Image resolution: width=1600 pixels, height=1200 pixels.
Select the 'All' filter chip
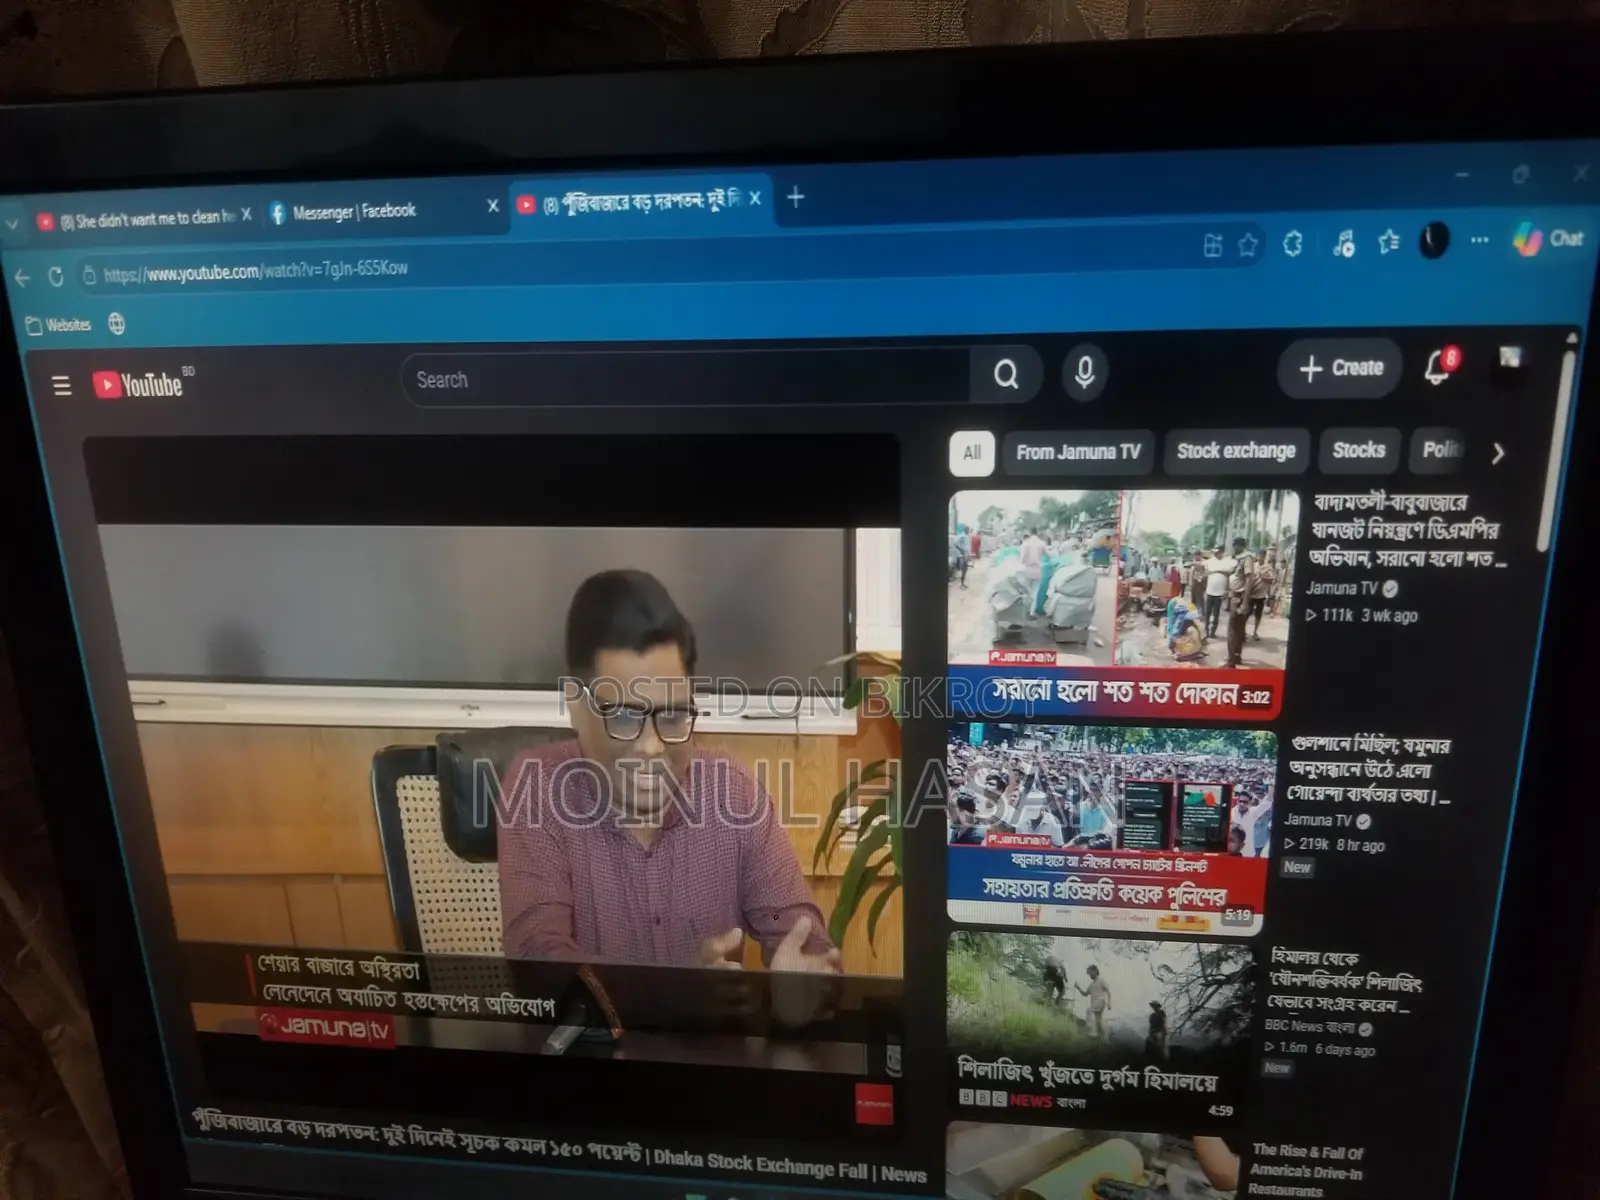point(972,452)
